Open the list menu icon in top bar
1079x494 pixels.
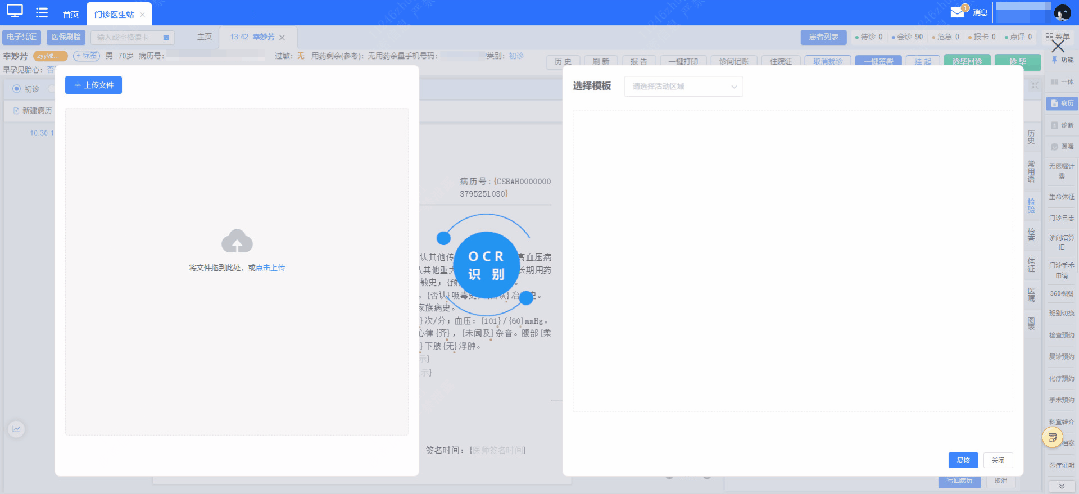pyautogui.click(x=42, y=12)
